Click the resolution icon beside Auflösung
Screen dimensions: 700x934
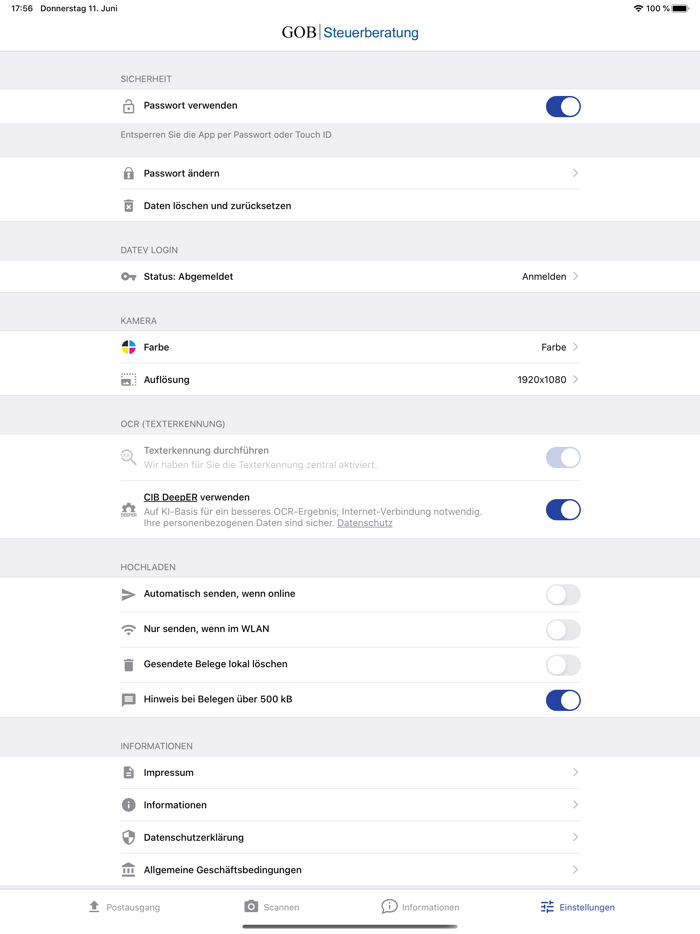pos(128,380)
